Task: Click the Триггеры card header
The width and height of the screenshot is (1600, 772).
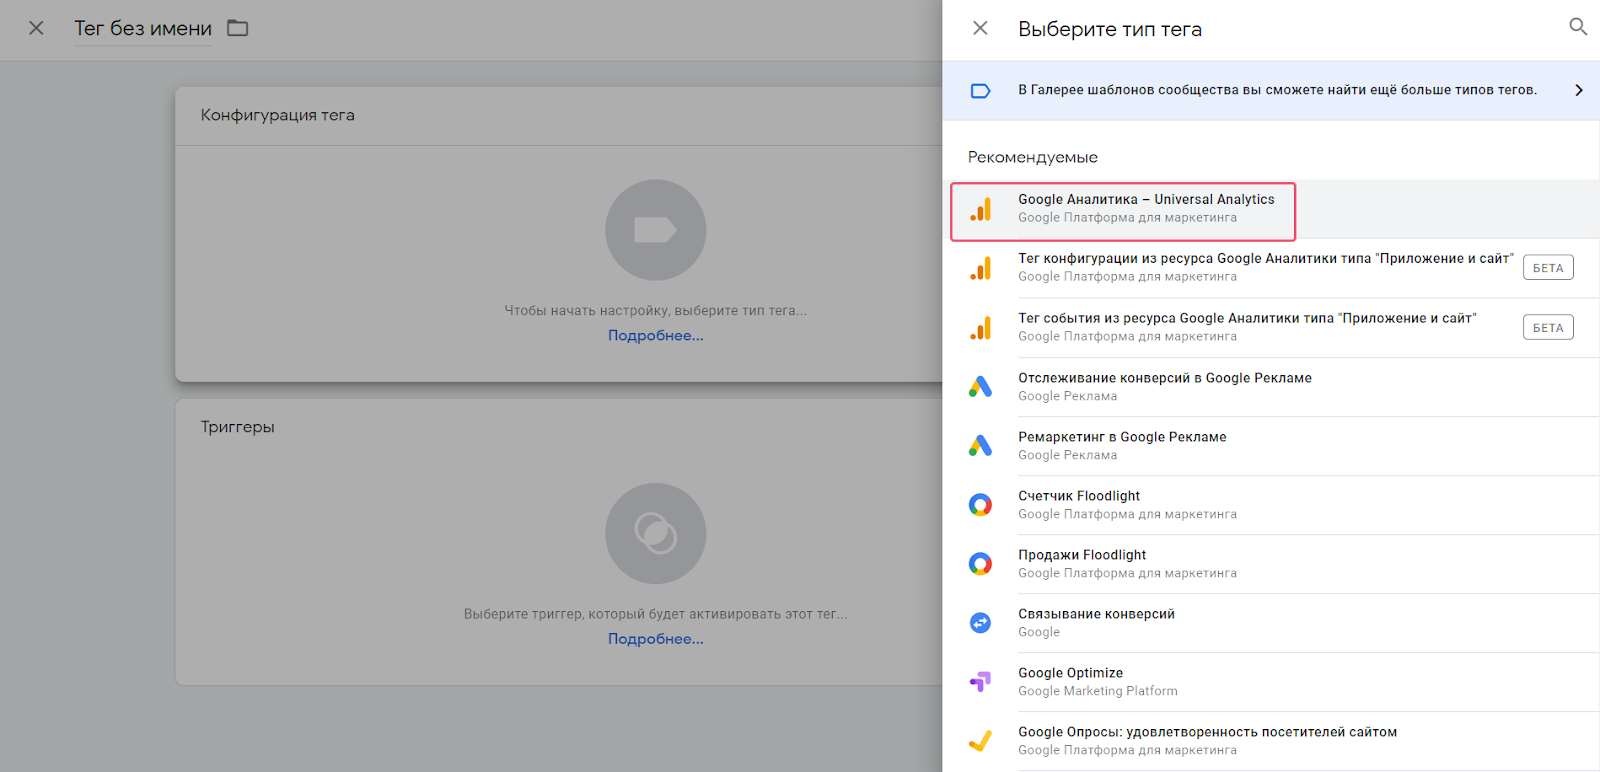Action: [238, 427]
